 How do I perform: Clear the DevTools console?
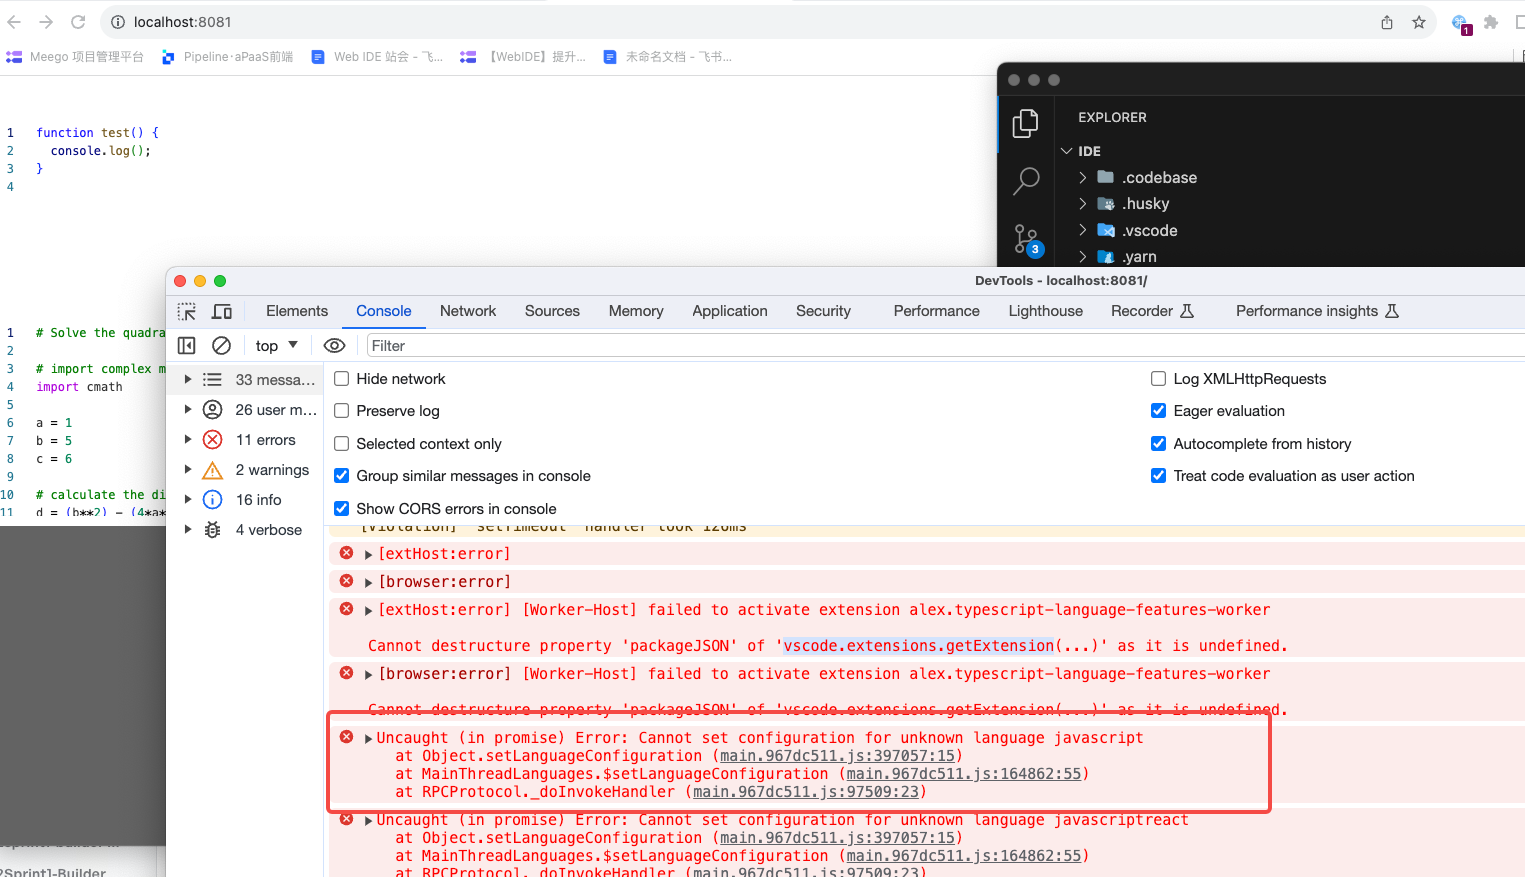tap(221, 345)
